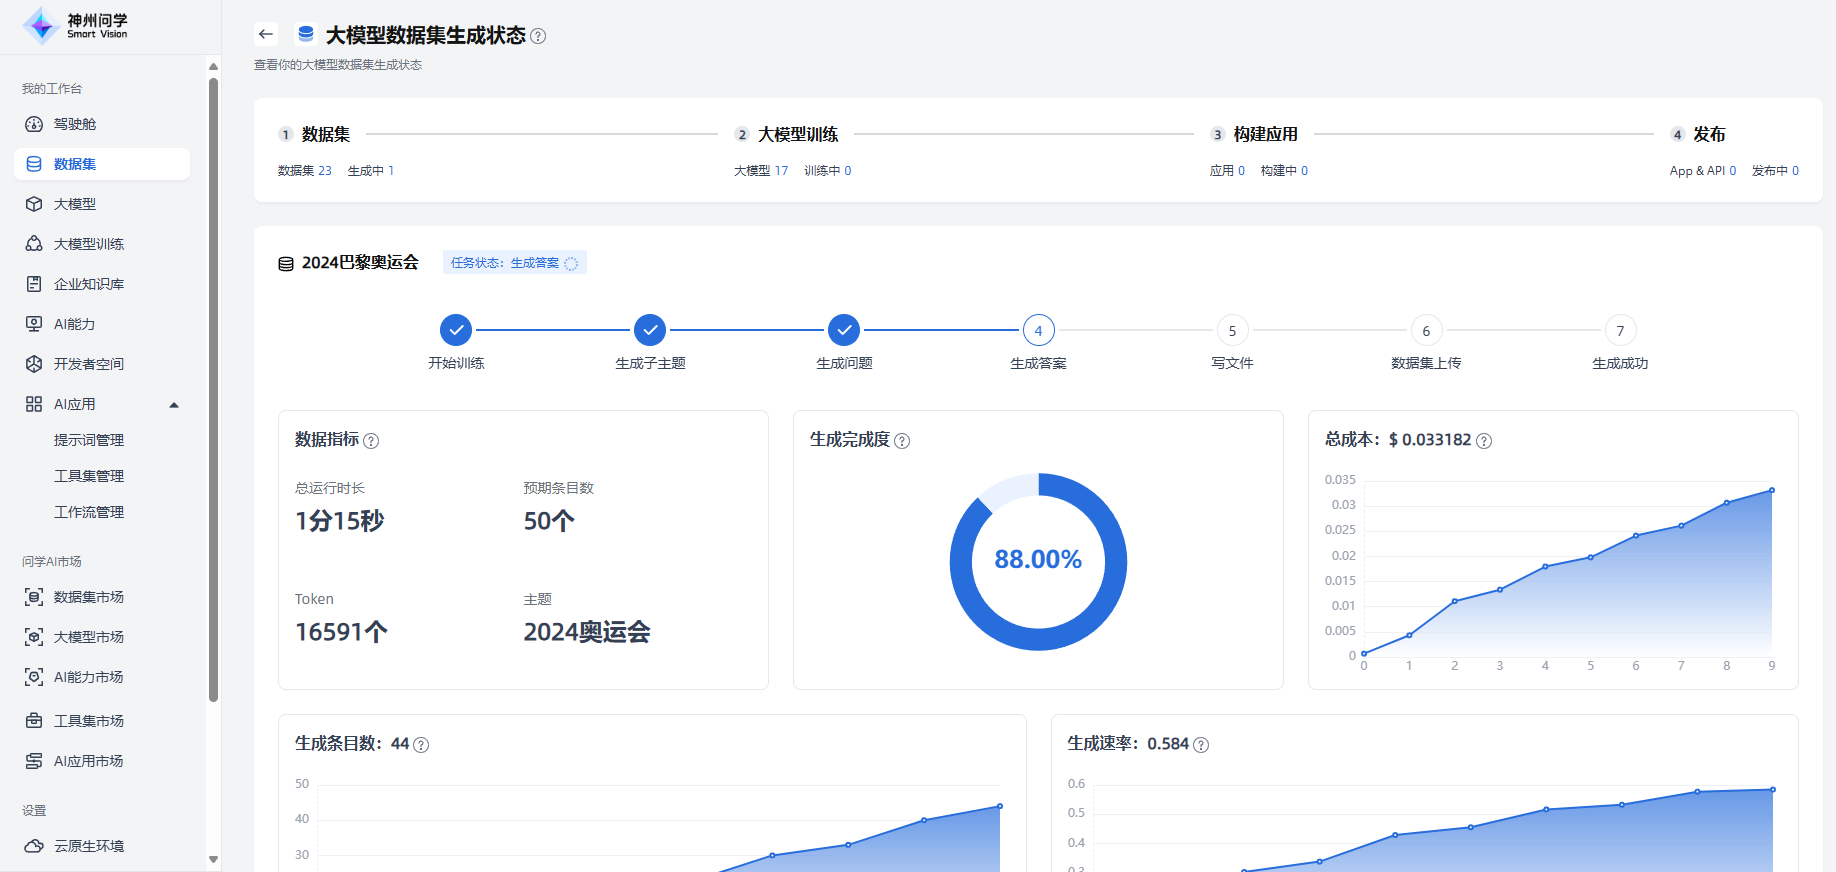
Task: Click the 88.00% completion donut chart
Action: [x=1038, y=561]
